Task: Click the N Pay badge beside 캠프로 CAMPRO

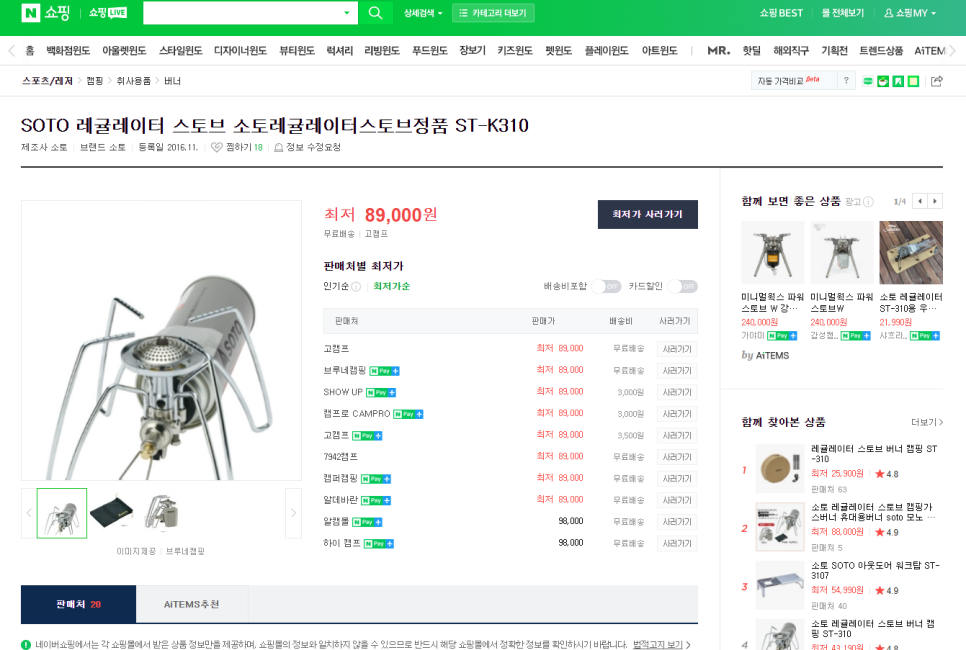Action: [408, 414]
